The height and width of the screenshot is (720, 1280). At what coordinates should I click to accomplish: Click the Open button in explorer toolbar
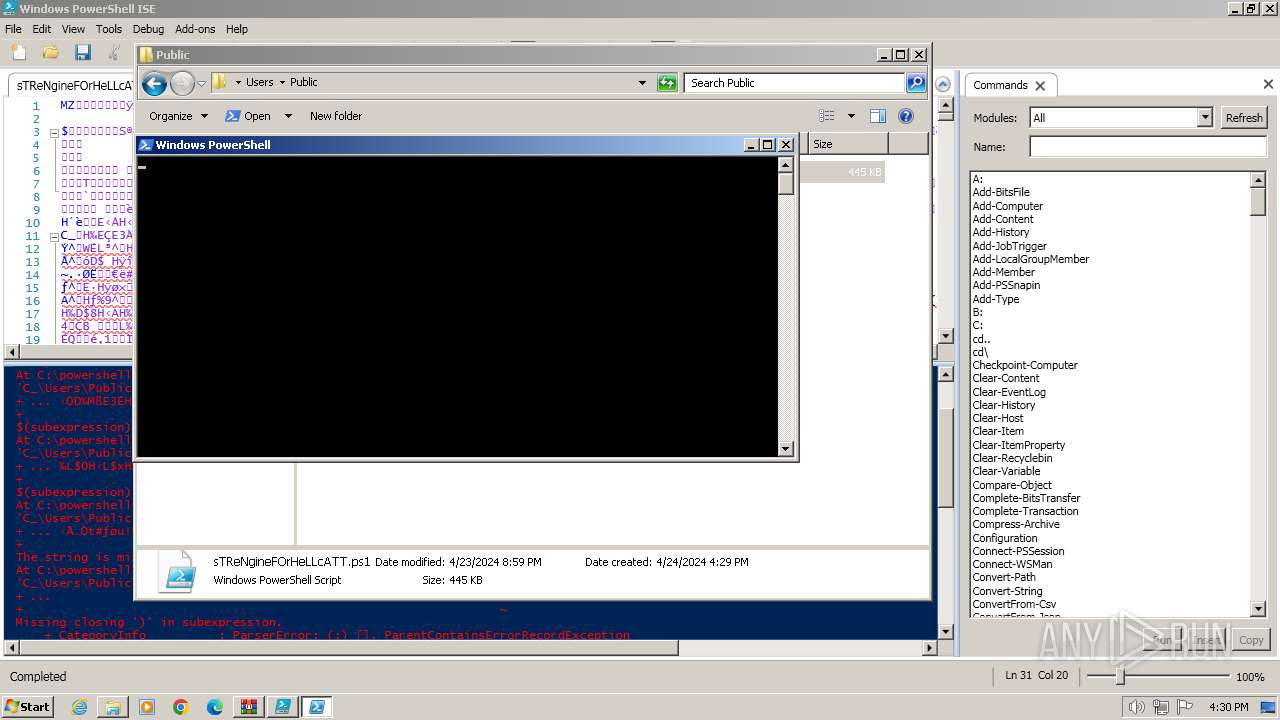point(248,116)
